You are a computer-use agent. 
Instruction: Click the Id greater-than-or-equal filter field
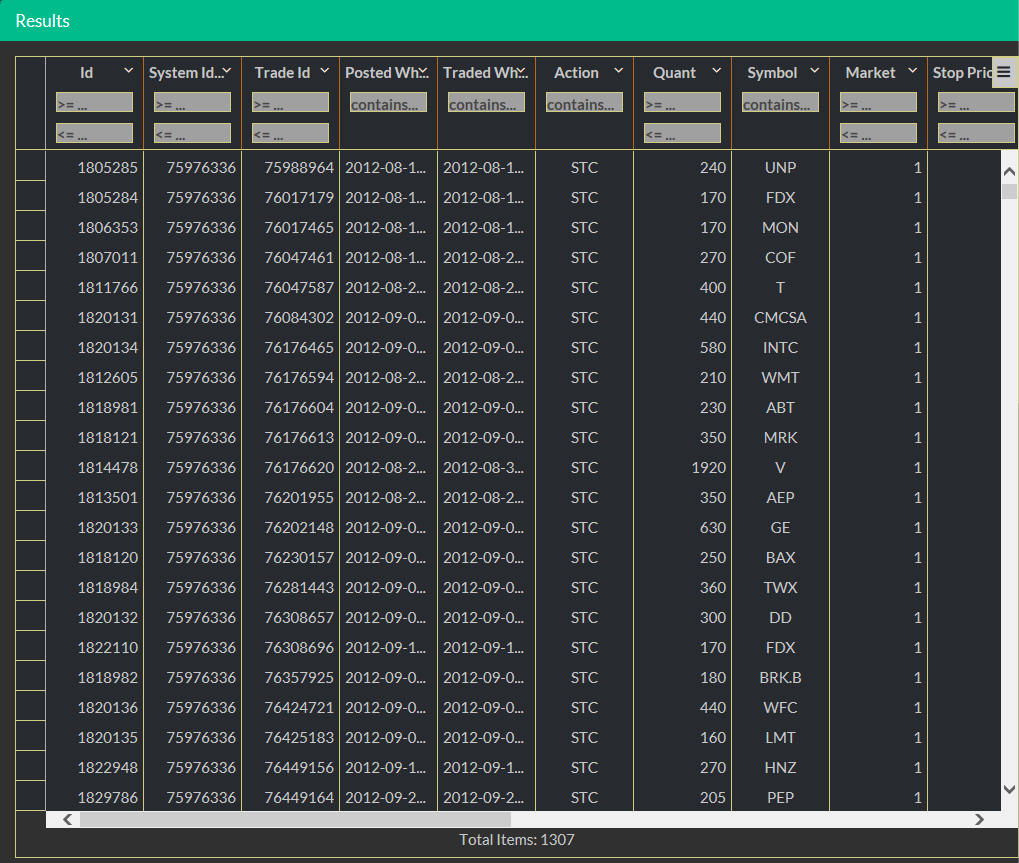click(94, 103)
